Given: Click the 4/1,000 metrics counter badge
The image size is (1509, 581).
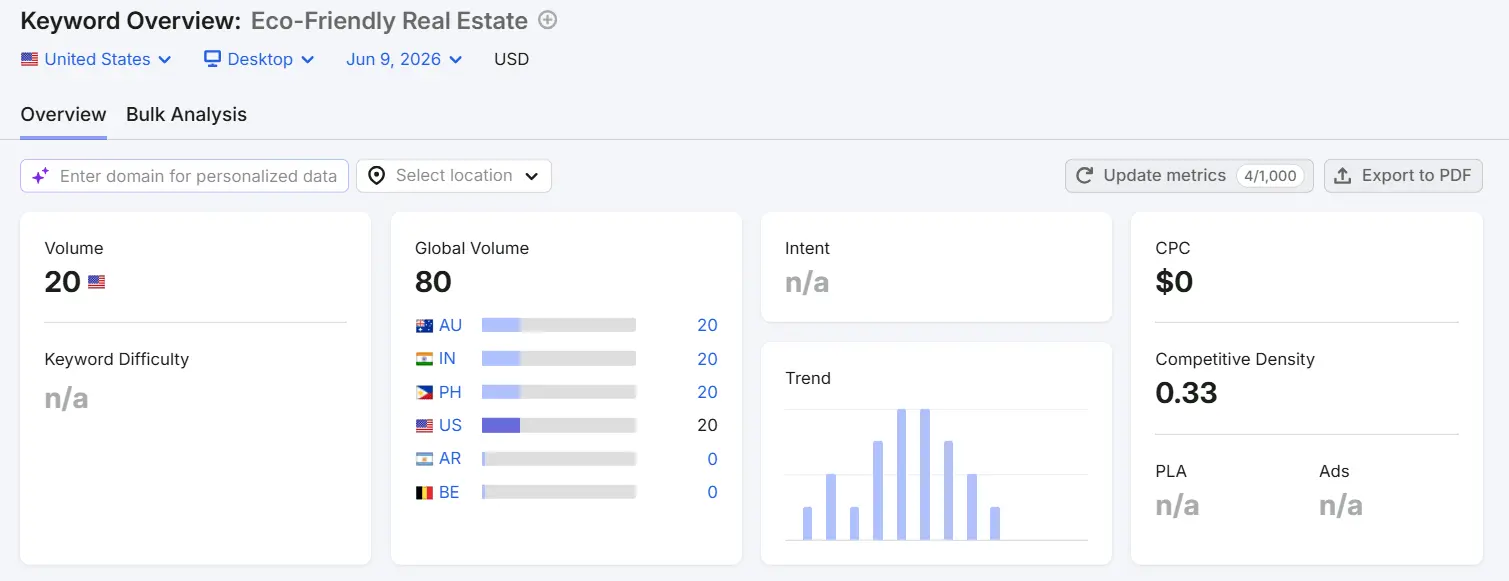Looking at the screenshot, I should tap(1270, 176).
